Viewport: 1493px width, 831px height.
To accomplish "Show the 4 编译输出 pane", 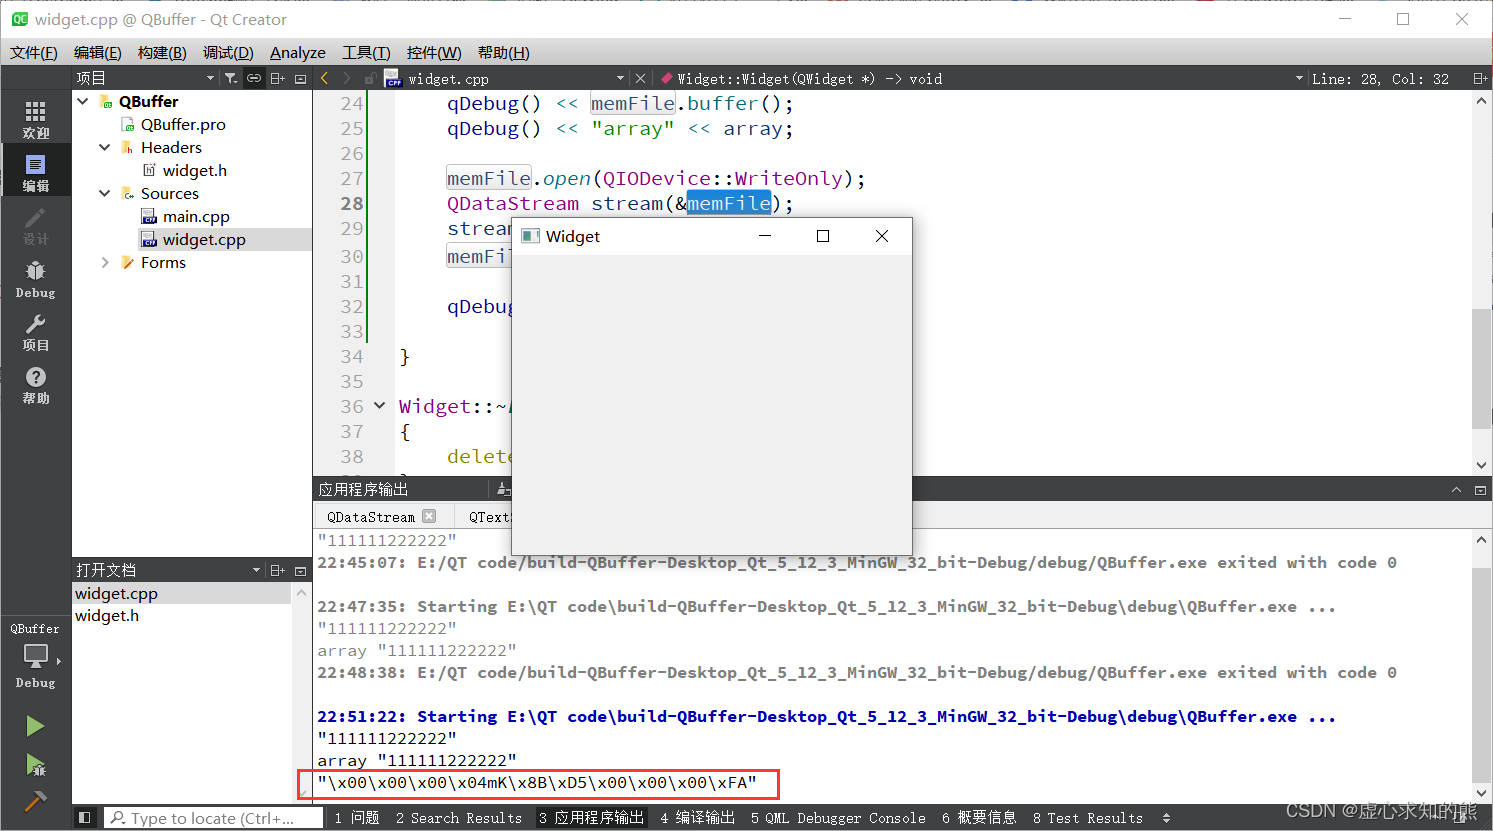I will point(697,818).
